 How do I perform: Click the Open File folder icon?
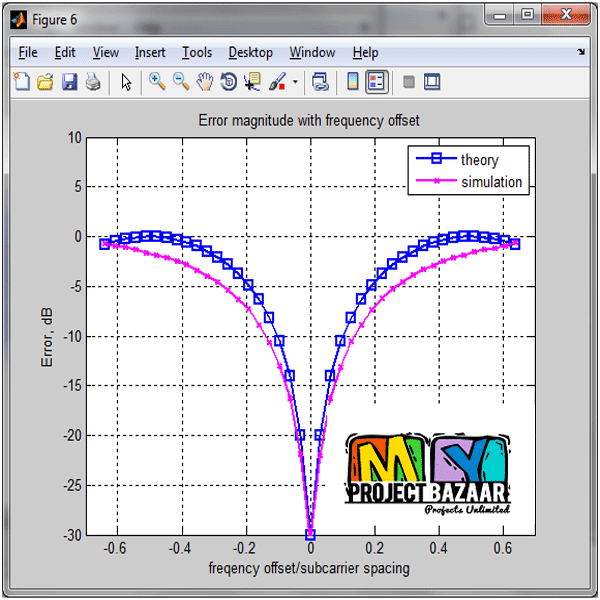pyautogui.click(x=45, y=82)
